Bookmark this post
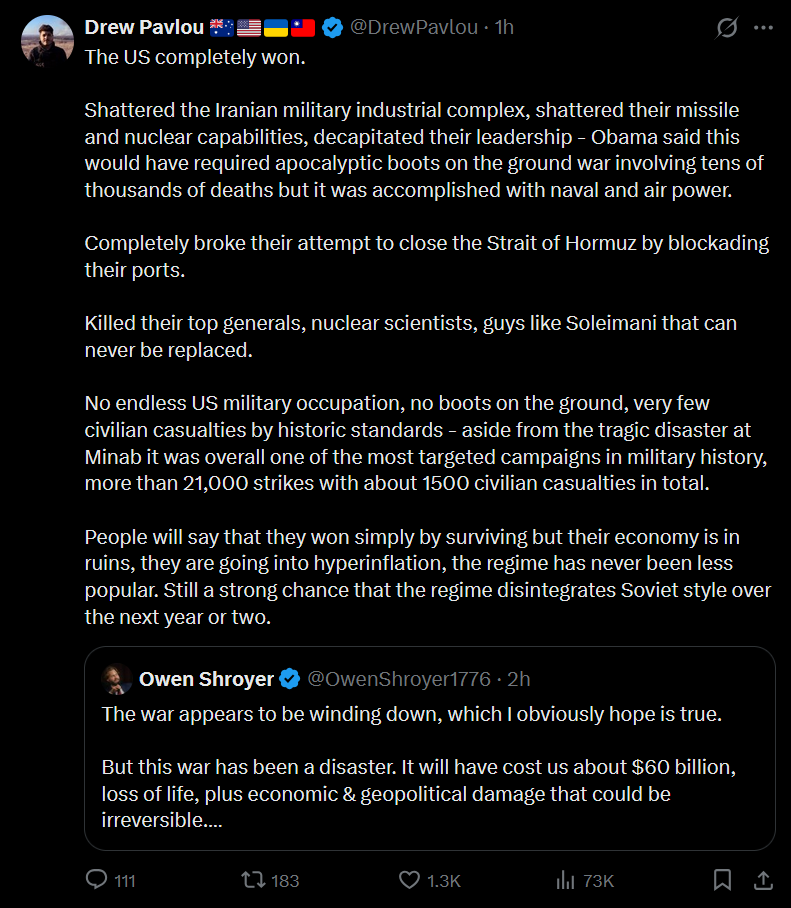Viewport: 791px width, 908px height. point(722,880)
